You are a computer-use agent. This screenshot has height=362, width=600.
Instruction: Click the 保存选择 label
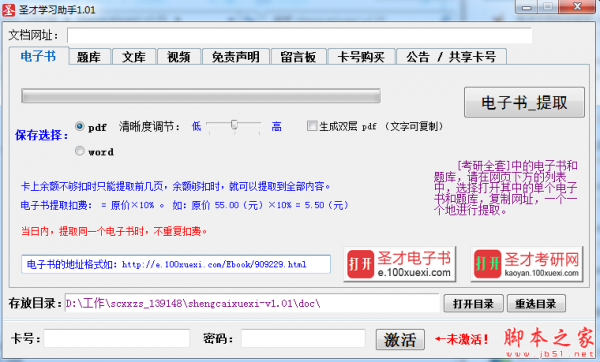tap(42, 135)
